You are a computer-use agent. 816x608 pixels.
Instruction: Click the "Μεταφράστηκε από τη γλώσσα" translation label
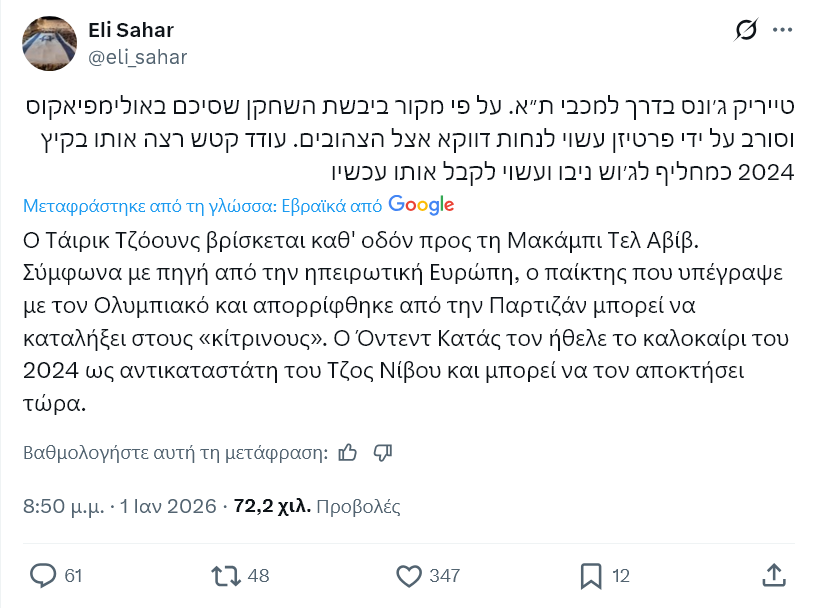pos(201,205)
